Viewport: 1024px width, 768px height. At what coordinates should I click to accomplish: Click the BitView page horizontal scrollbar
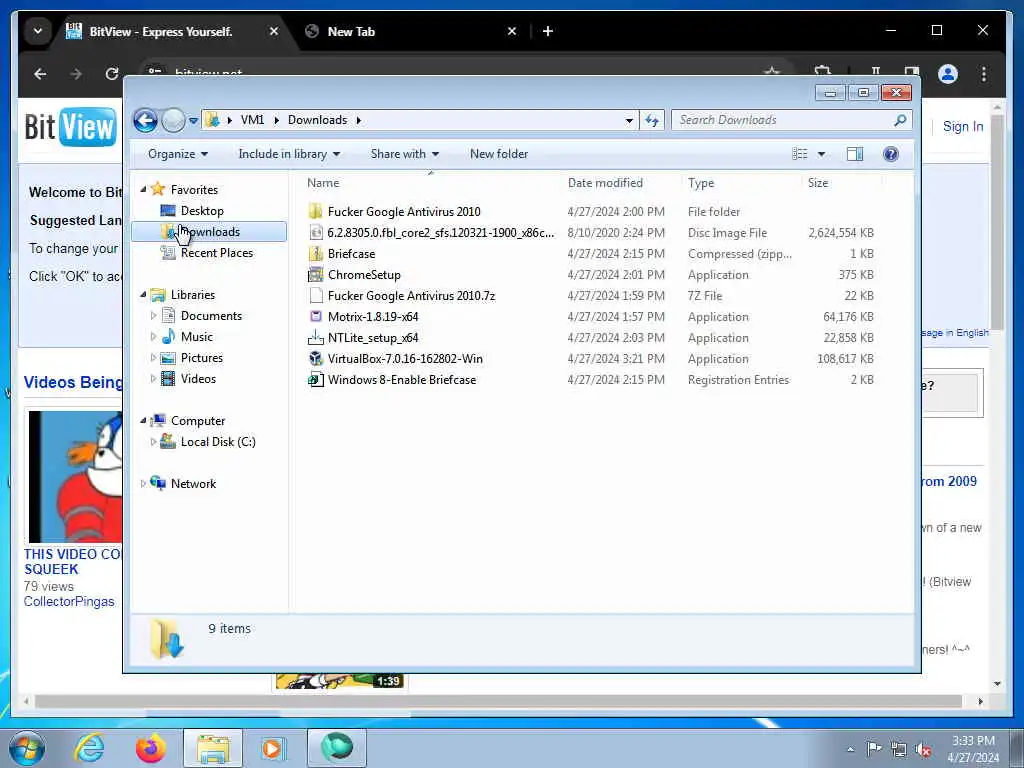click(498, 701)
